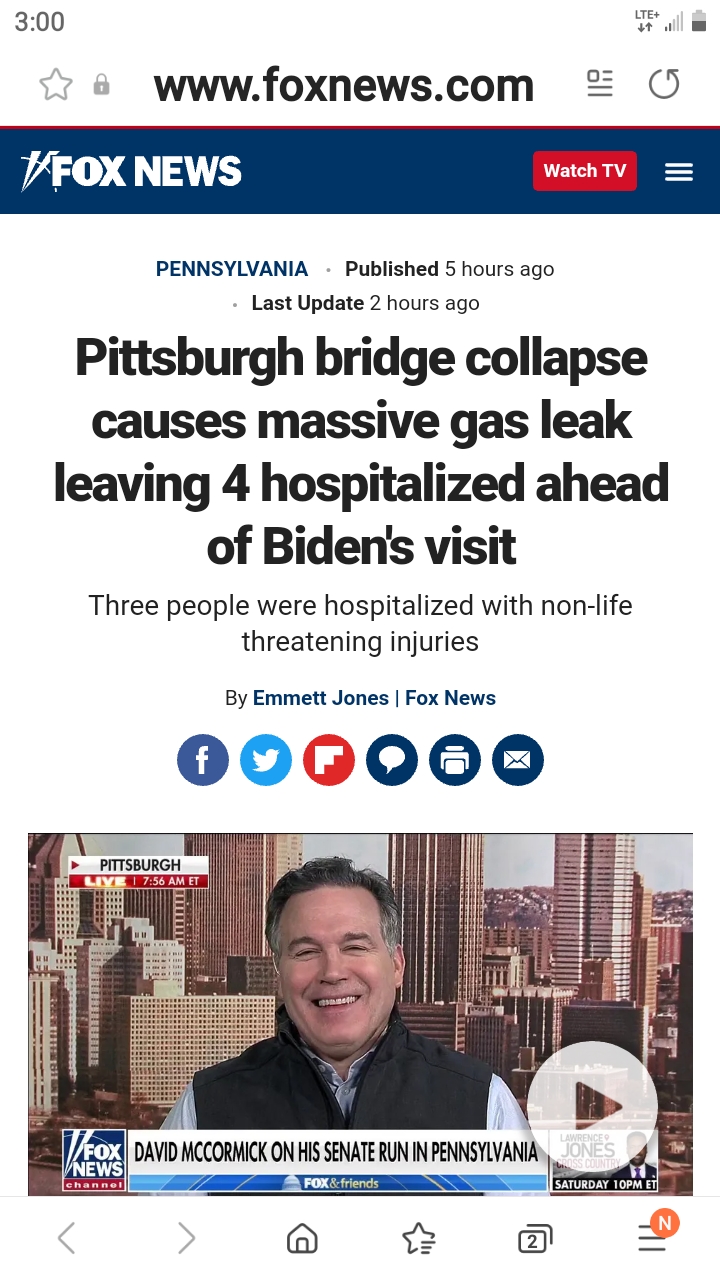Bookmark page with the star icon
The height and width of the screenshot is (1280, 720).
pos(56,85)
